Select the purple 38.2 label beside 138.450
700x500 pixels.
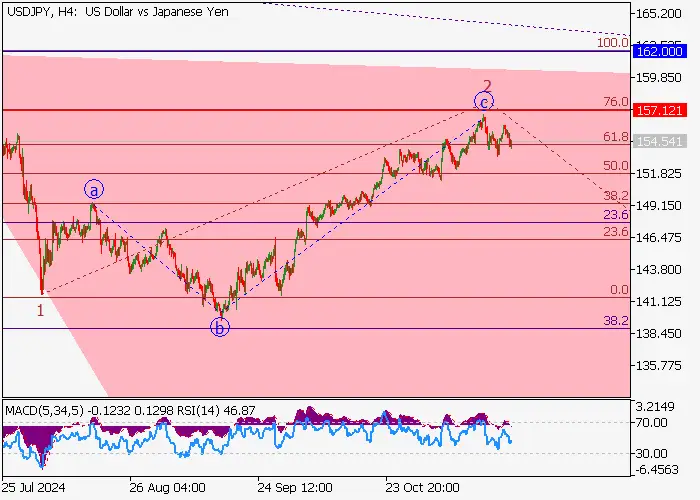click(x=616, y=321)
